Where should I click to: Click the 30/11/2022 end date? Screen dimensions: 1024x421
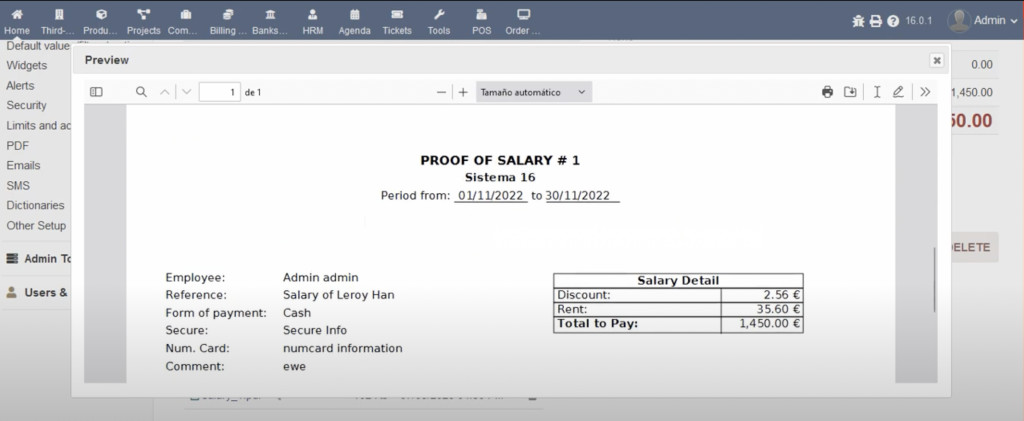pos(578,195)
